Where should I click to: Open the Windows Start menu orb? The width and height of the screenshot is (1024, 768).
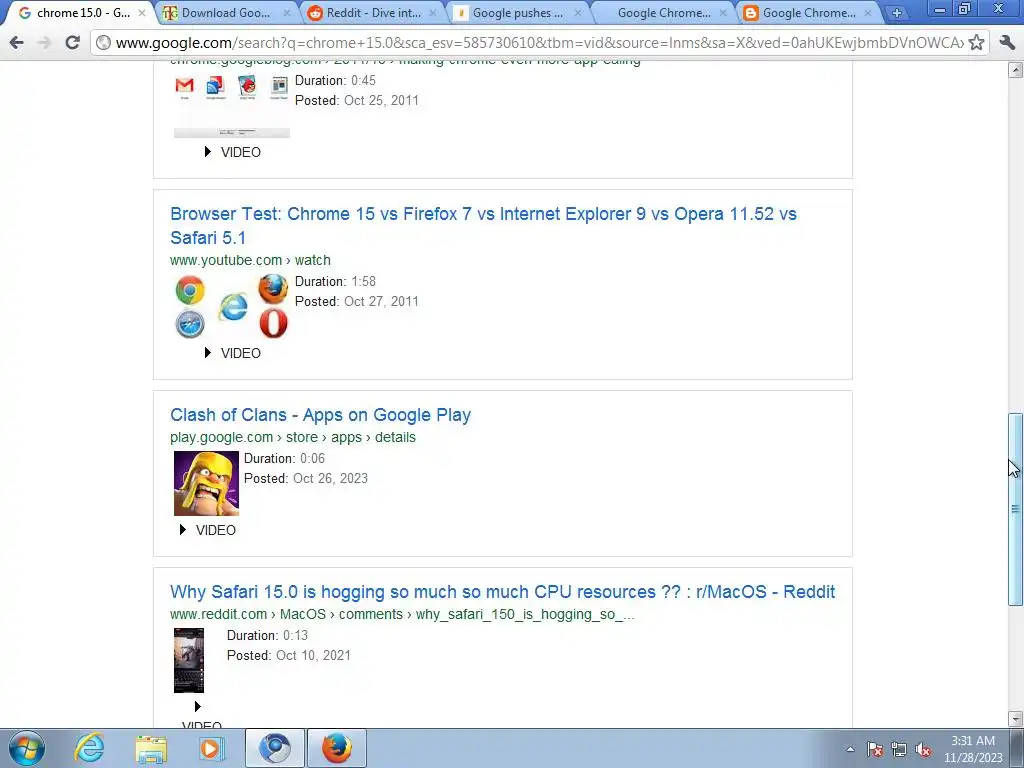click(27, 748)
